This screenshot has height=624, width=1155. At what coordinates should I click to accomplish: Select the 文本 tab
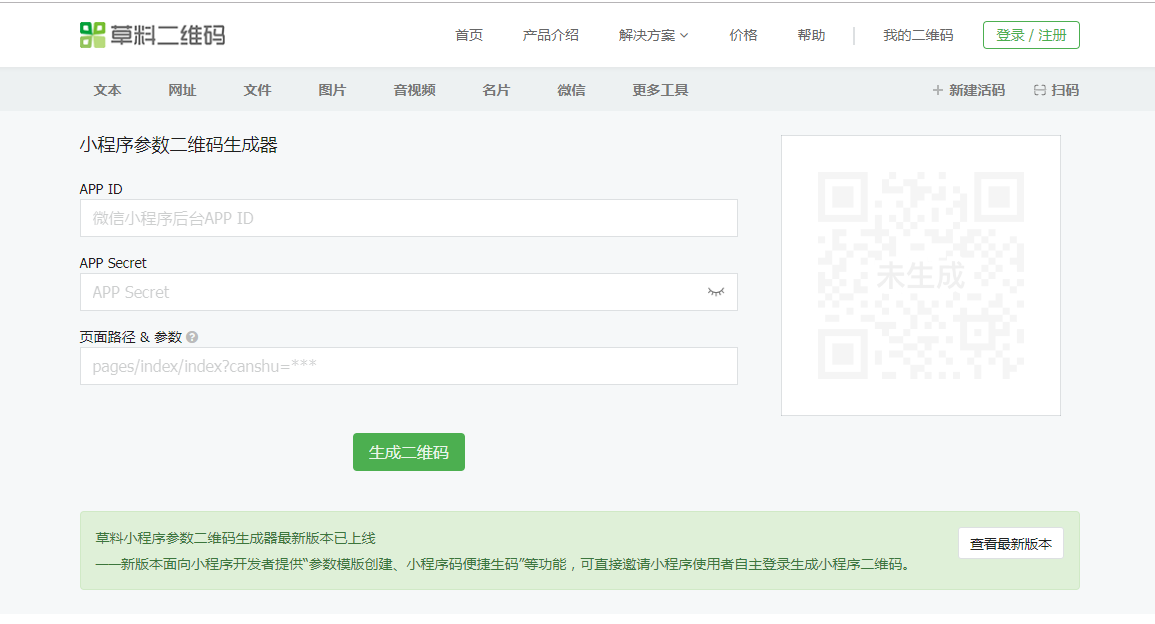(108, 90)
